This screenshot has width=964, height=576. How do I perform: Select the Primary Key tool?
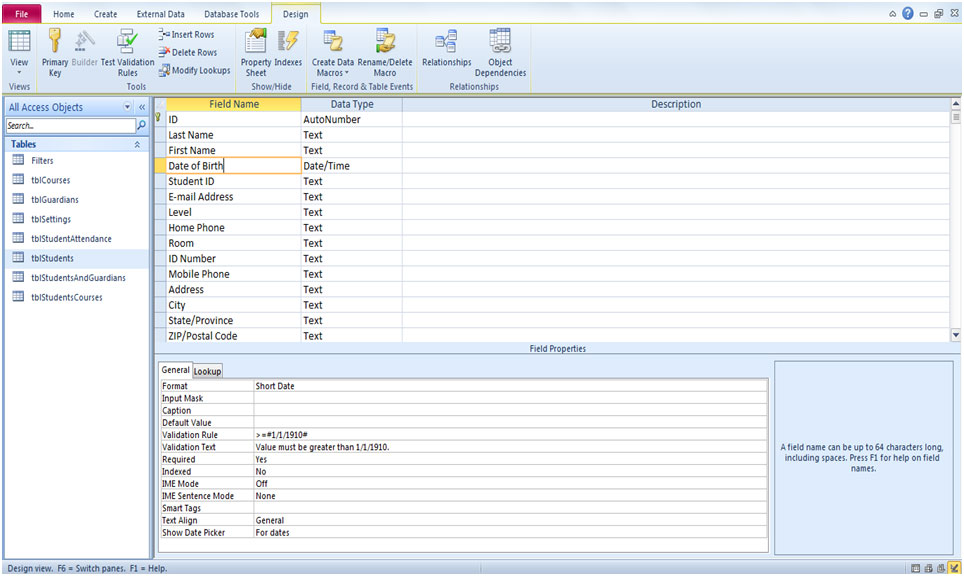[x=54, y=50]
